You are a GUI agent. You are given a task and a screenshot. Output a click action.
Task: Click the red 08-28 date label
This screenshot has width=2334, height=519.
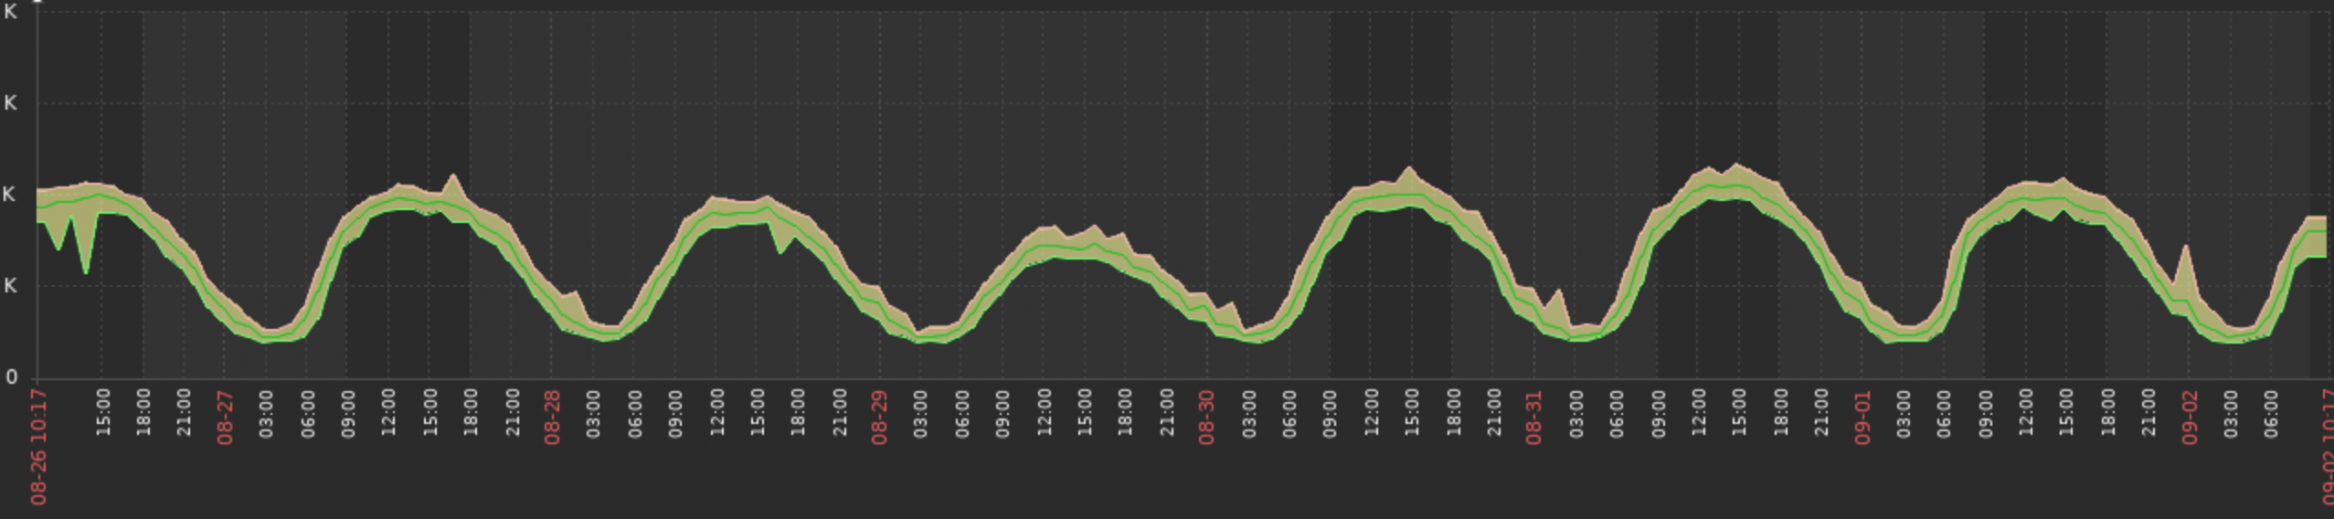point(552,417)
